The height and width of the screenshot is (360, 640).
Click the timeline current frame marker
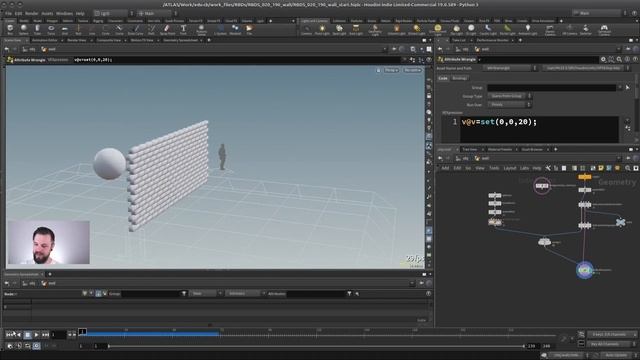(x=82, y=332)
